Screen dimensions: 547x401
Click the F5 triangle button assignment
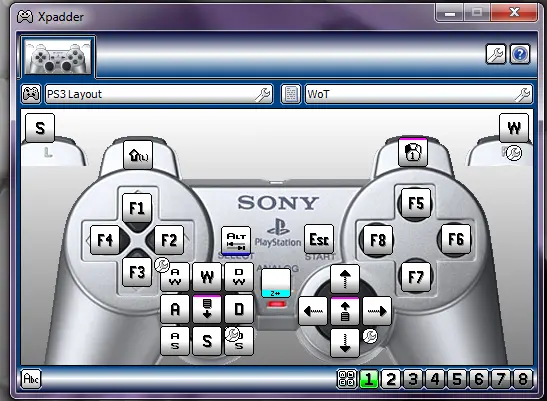[416, 203]
